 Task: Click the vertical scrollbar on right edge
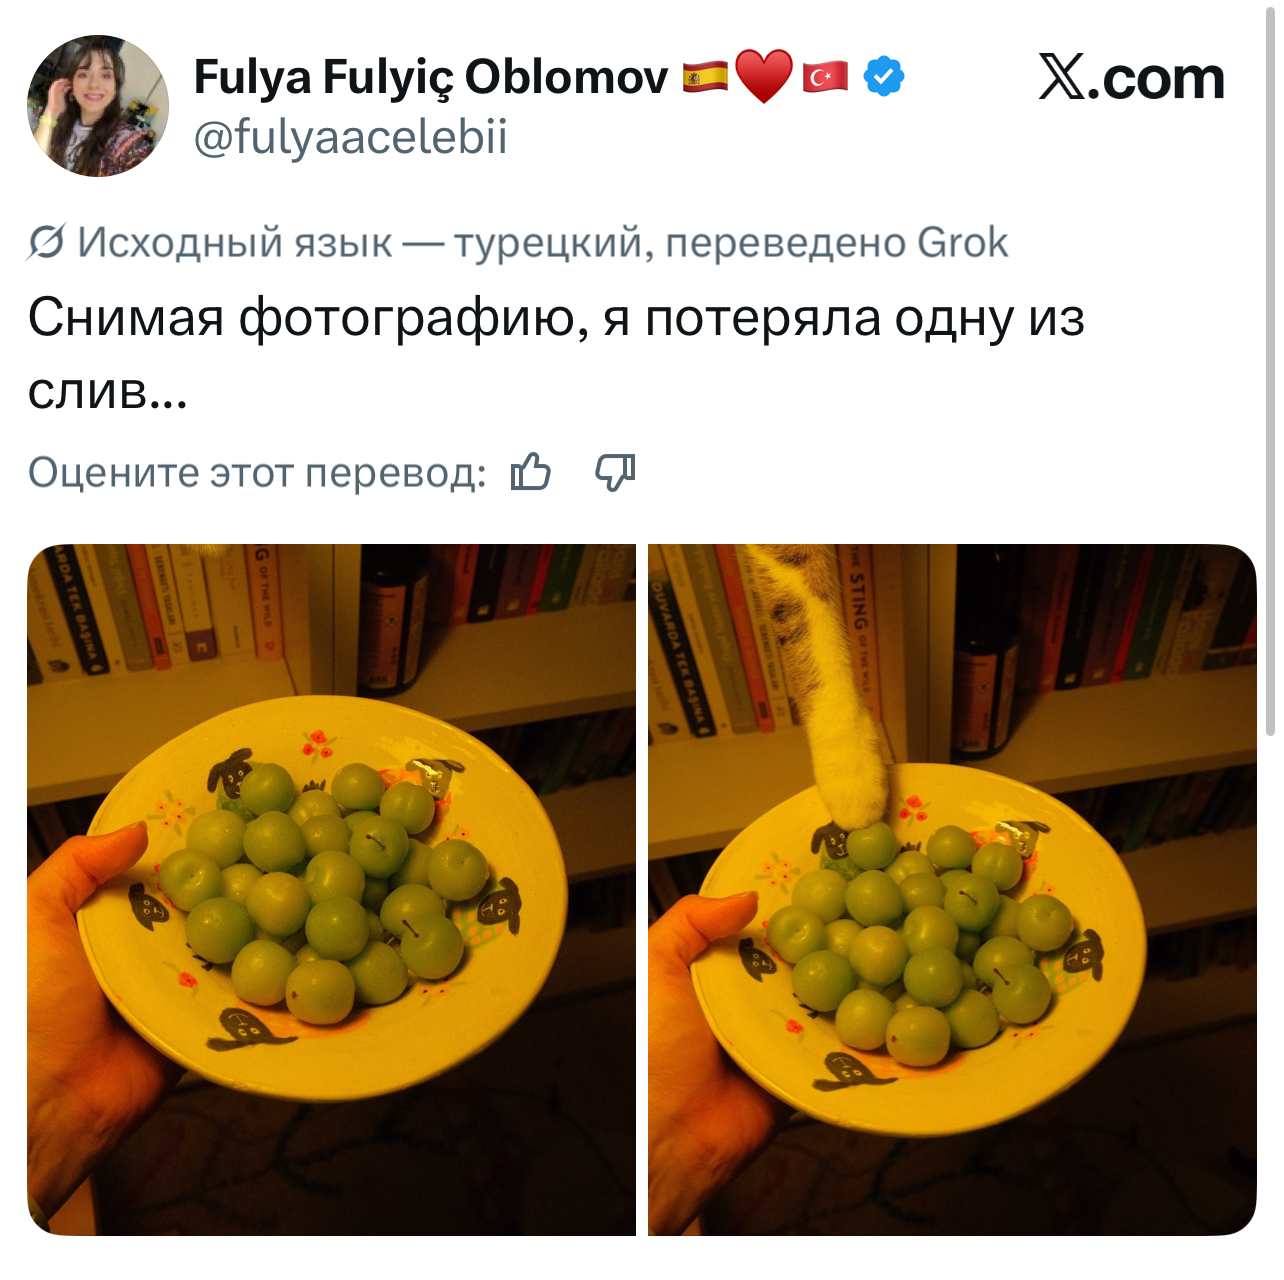point(1270,370)
